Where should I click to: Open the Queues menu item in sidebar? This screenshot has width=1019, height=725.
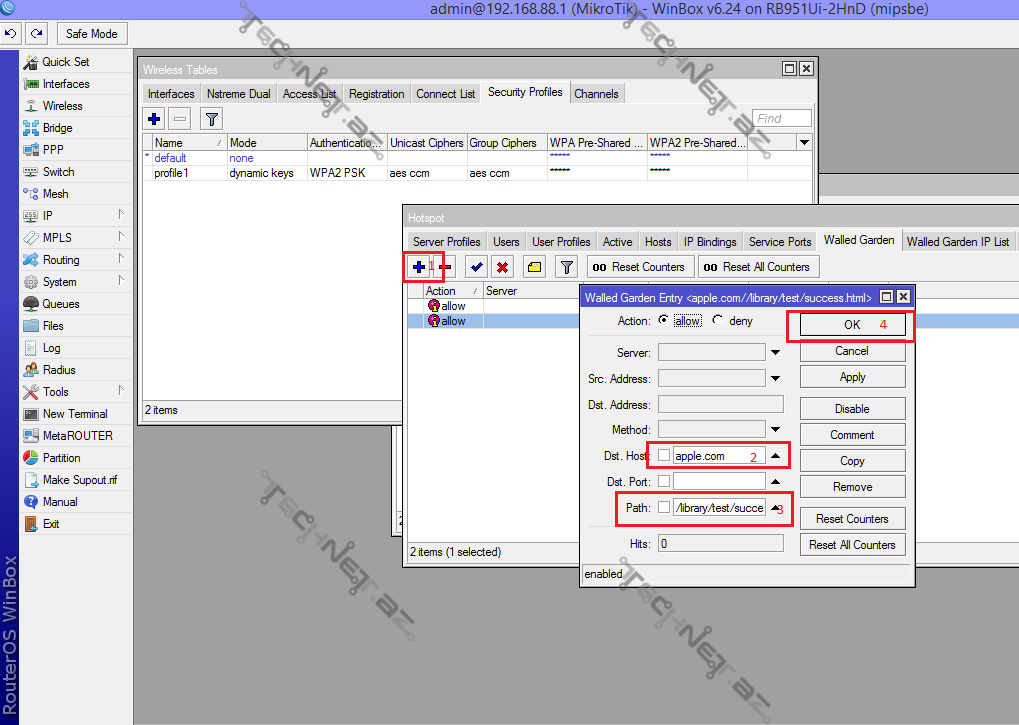[x=60, y=304]
